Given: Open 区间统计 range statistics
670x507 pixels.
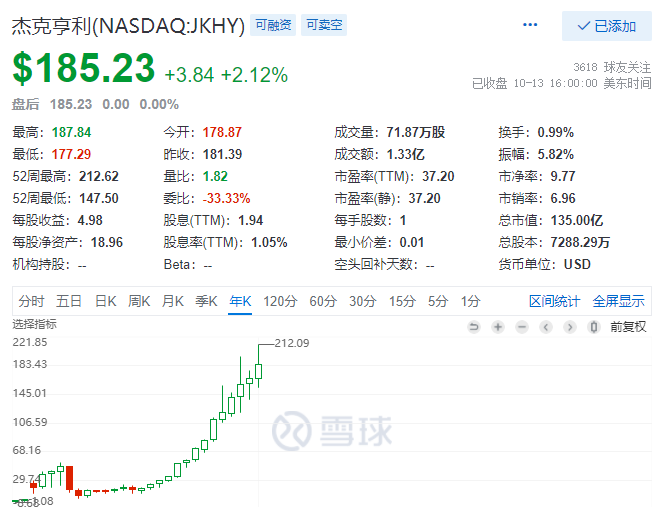Looking at the screenshot, I should tap(555, 301).
